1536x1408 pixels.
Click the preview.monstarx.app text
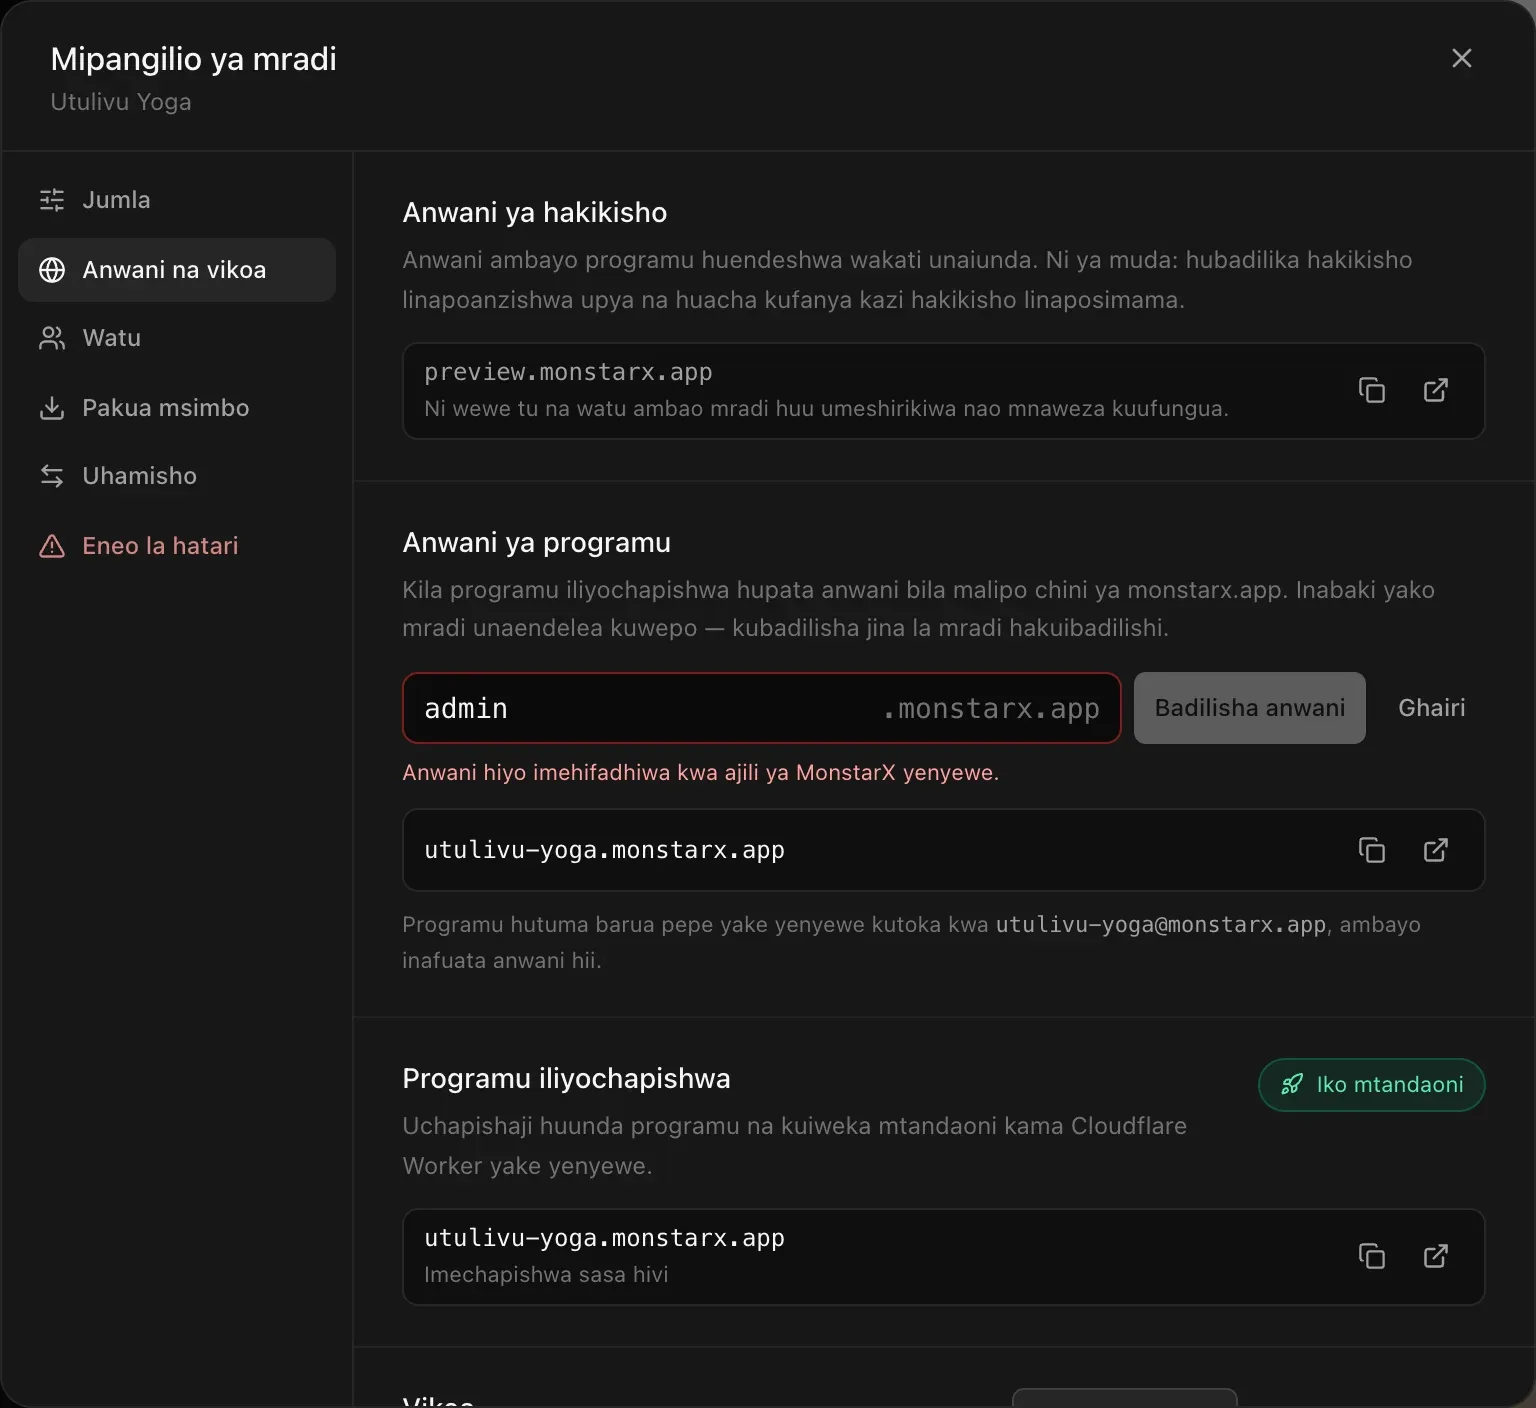(568, 372)
